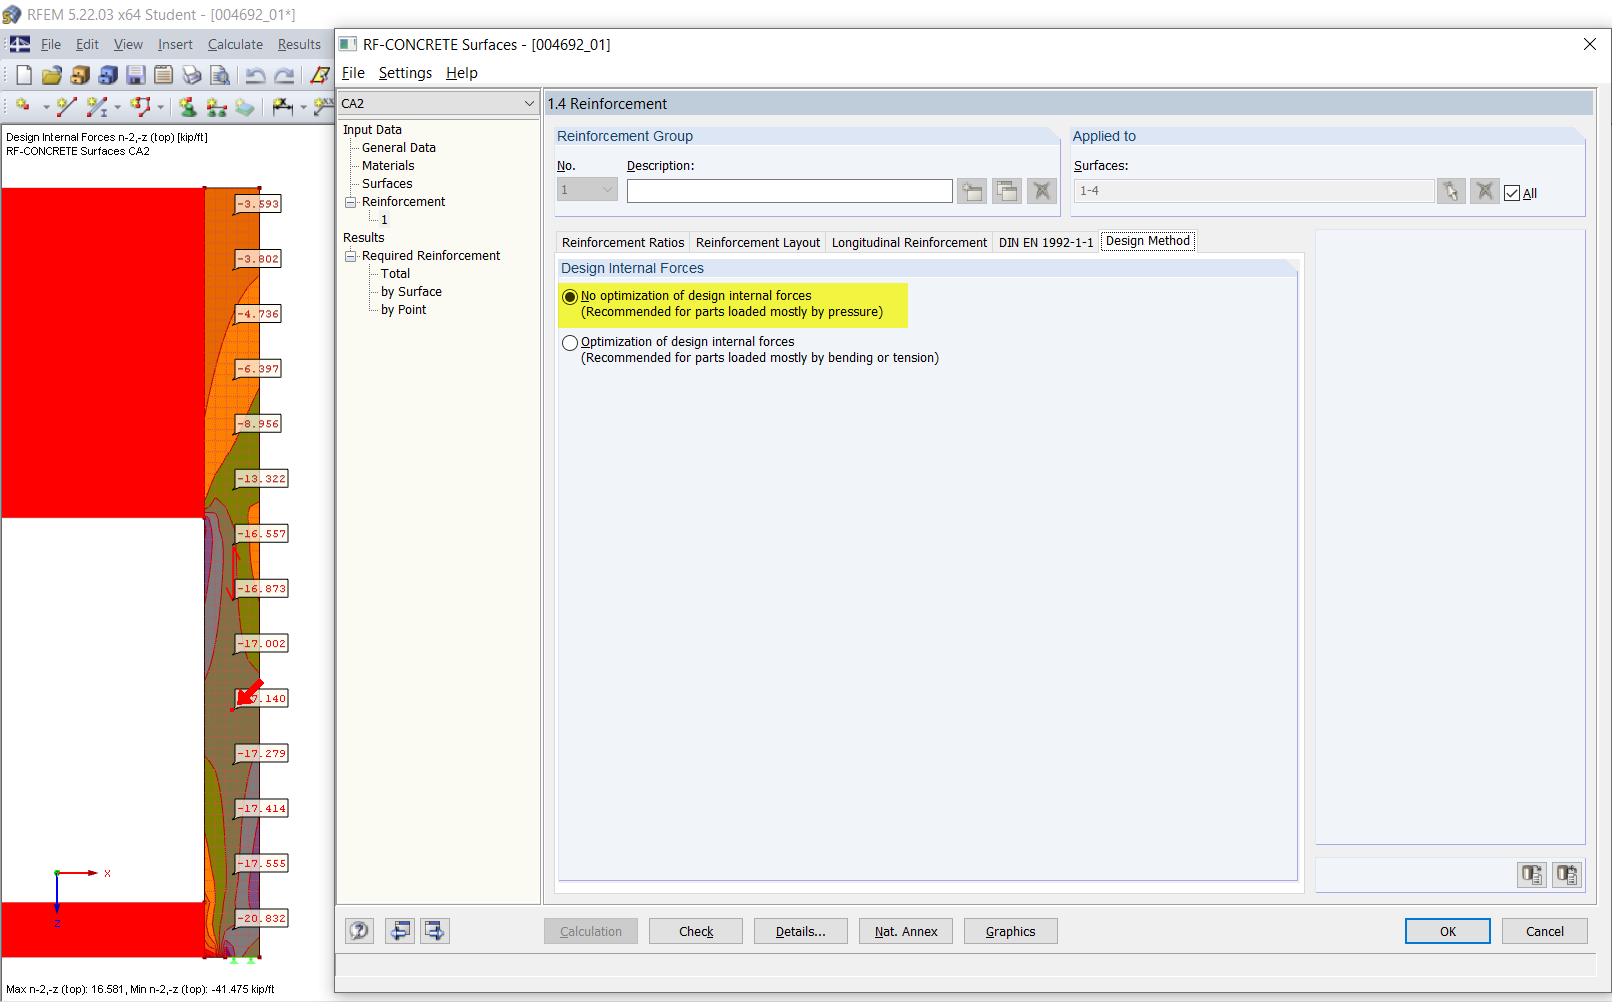Screen dimensions: 1612x1002
Task: Collapse the Reinforcement tree node
Action: point(351,202)
